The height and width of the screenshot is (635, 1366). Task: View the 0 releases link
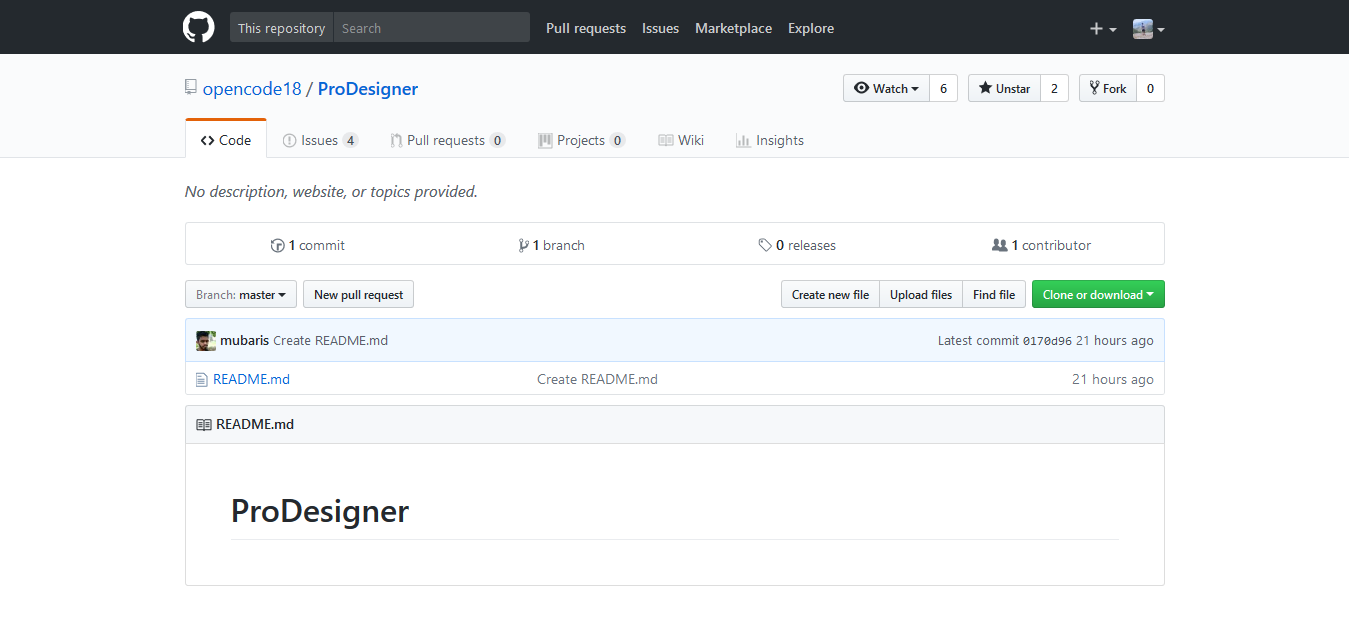click(797, 245)
